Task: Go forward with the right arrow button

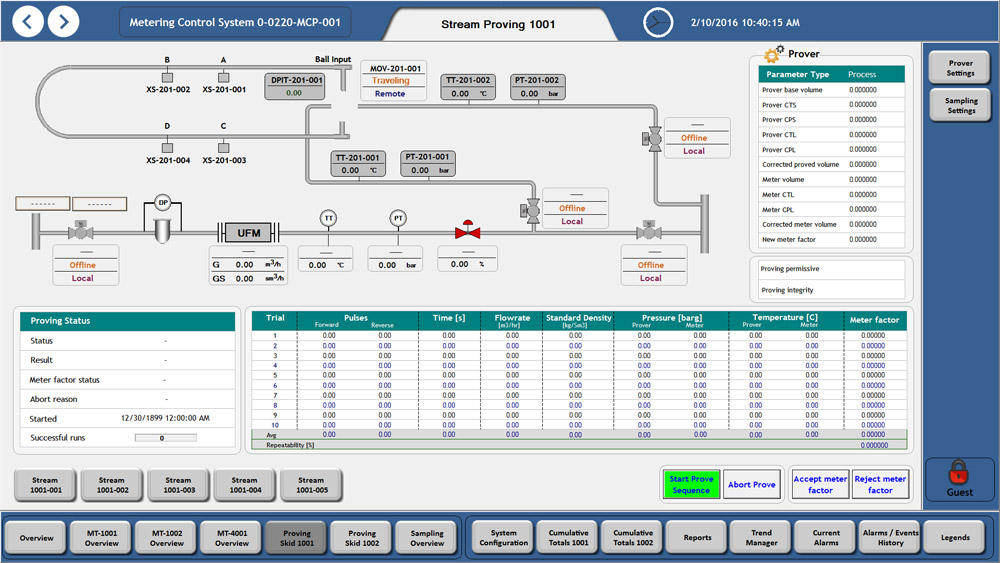Action: 63,22
